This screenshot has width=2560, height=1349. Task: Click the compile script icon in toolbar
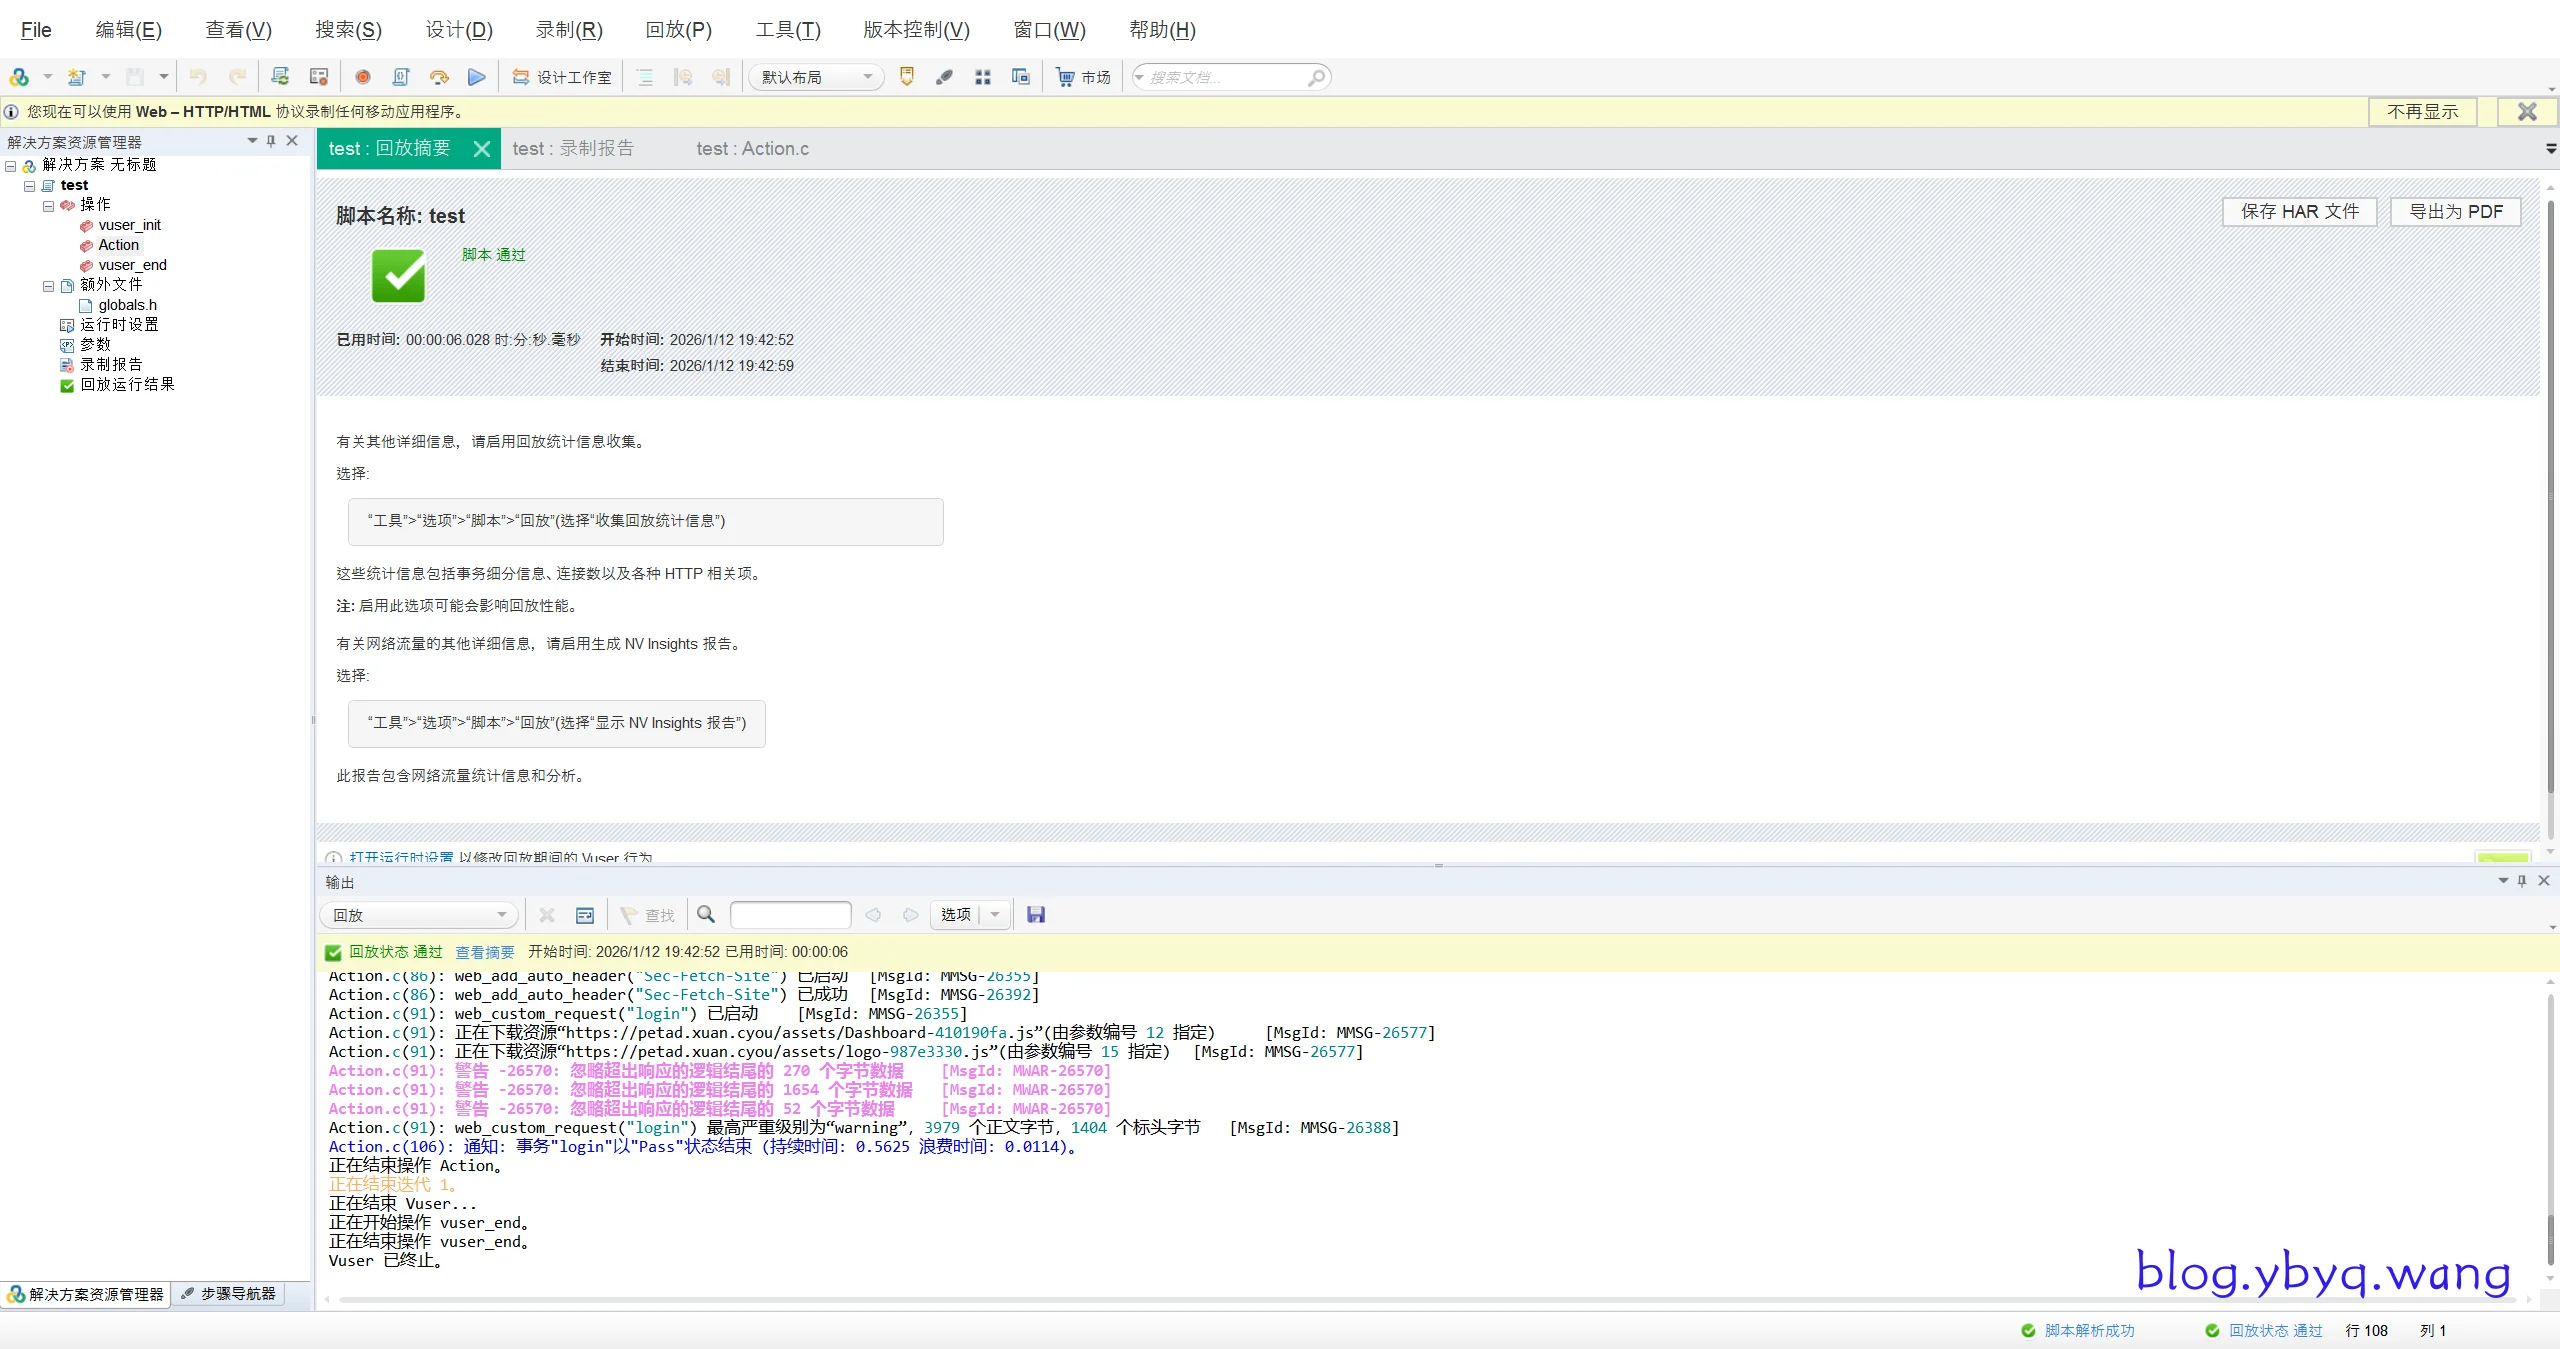[401, 77]
